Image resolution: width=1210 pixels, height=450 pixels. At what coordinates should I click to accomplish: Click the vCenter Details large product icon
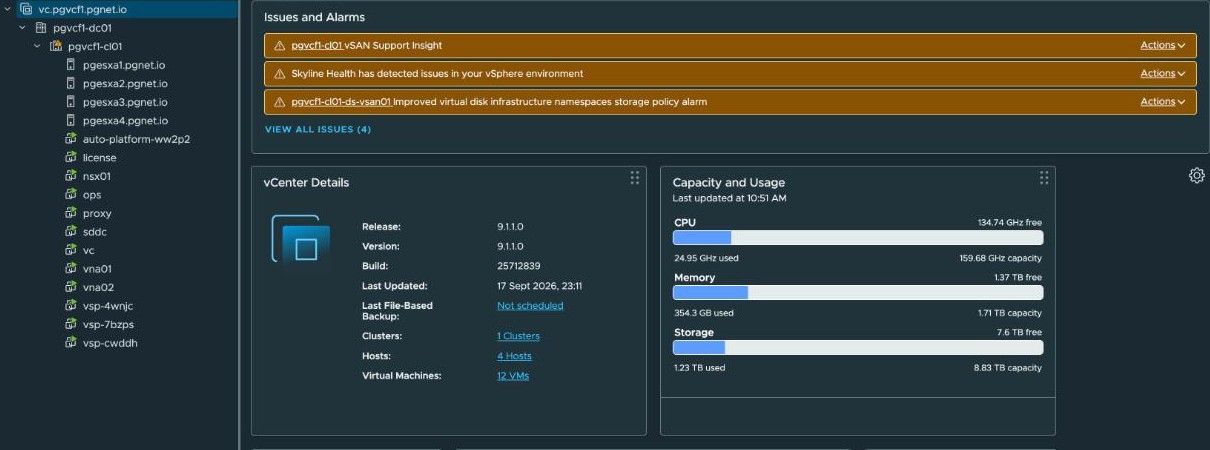(x=300, y=240)
